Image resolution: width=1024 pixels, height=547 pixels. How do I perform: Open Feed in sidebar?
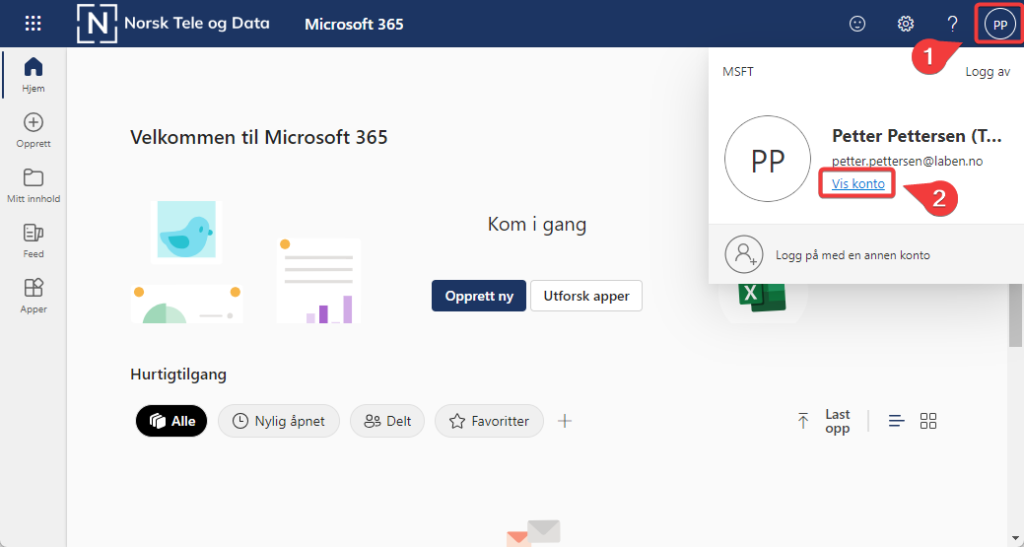(33, 241)
